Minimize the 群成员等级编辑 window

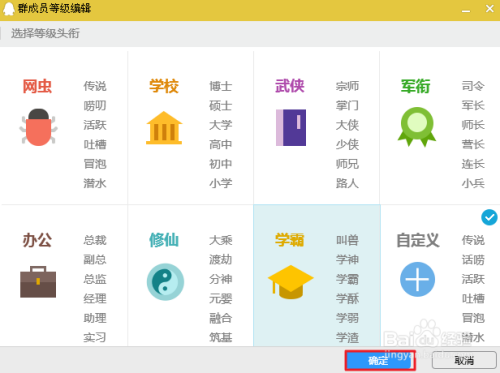(x=466, y=10)
